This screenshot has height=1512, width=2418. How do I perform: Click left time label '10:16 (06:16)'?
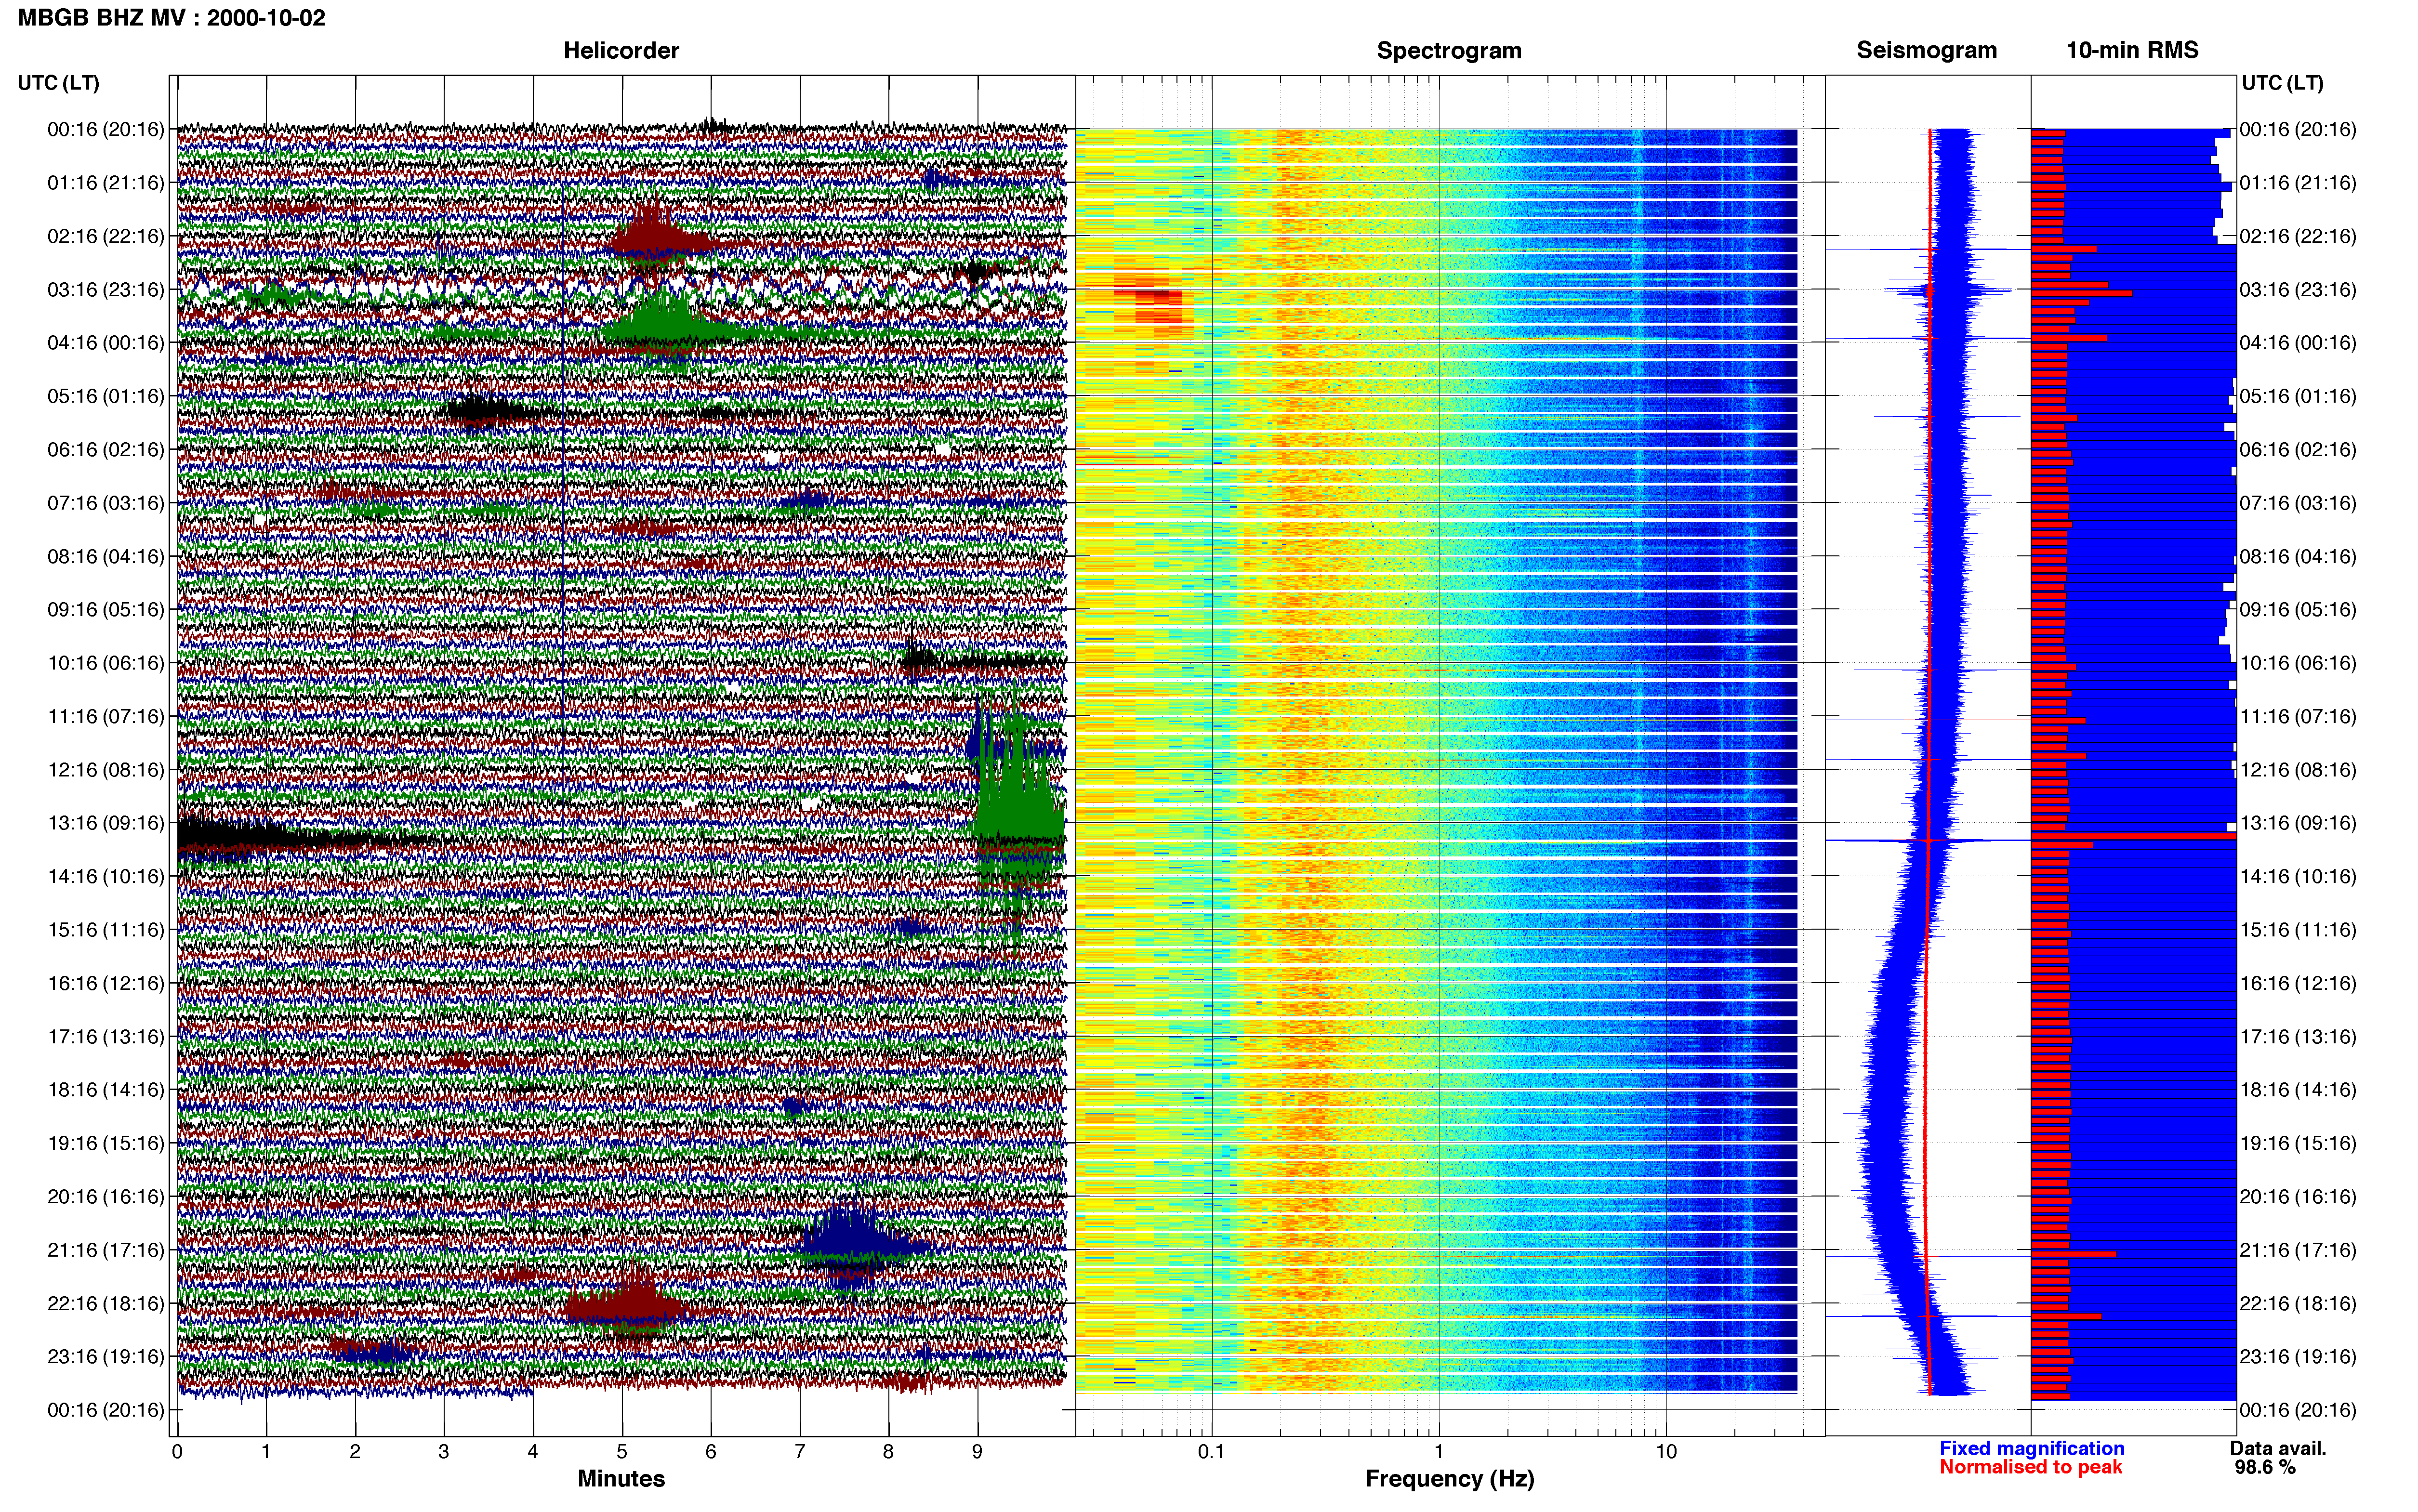(x=105, y=662)
